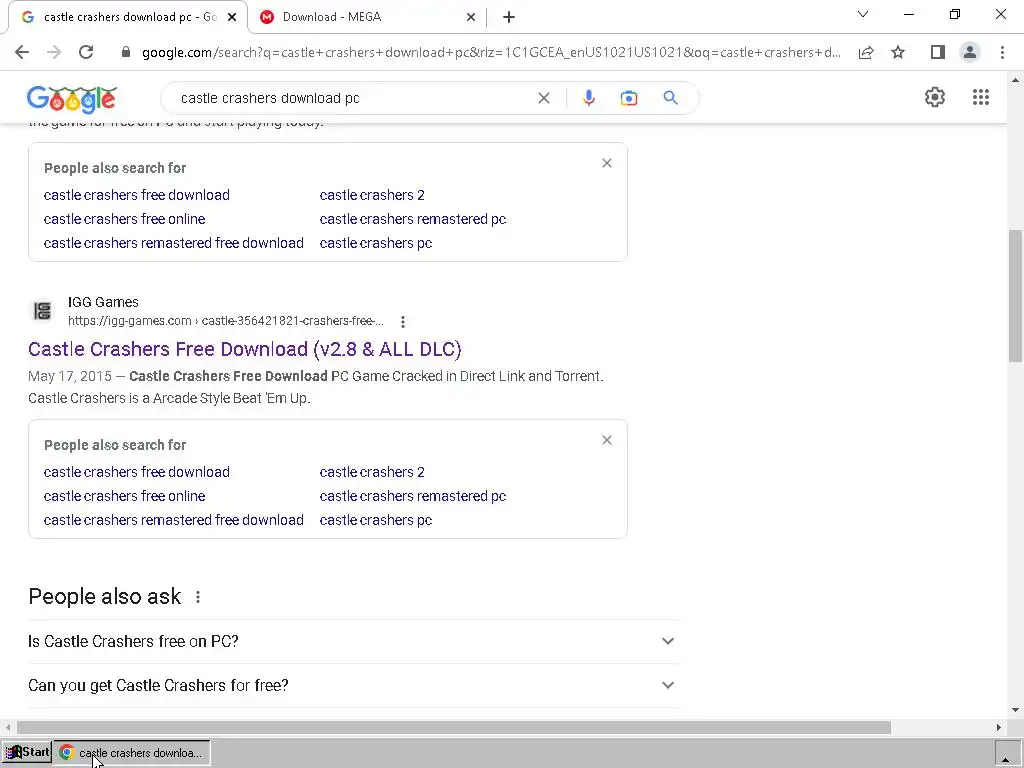Open the browser side panel

point(938,52)
